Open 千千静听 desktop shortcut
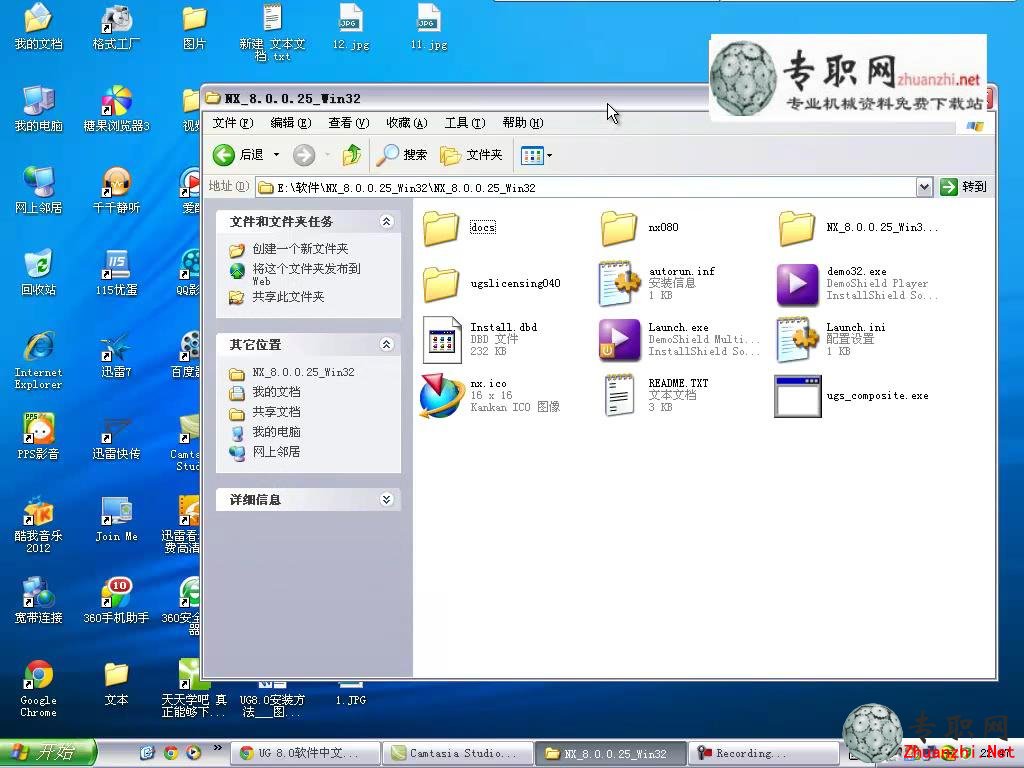1024x768 pixels. [x=116, y=191]
